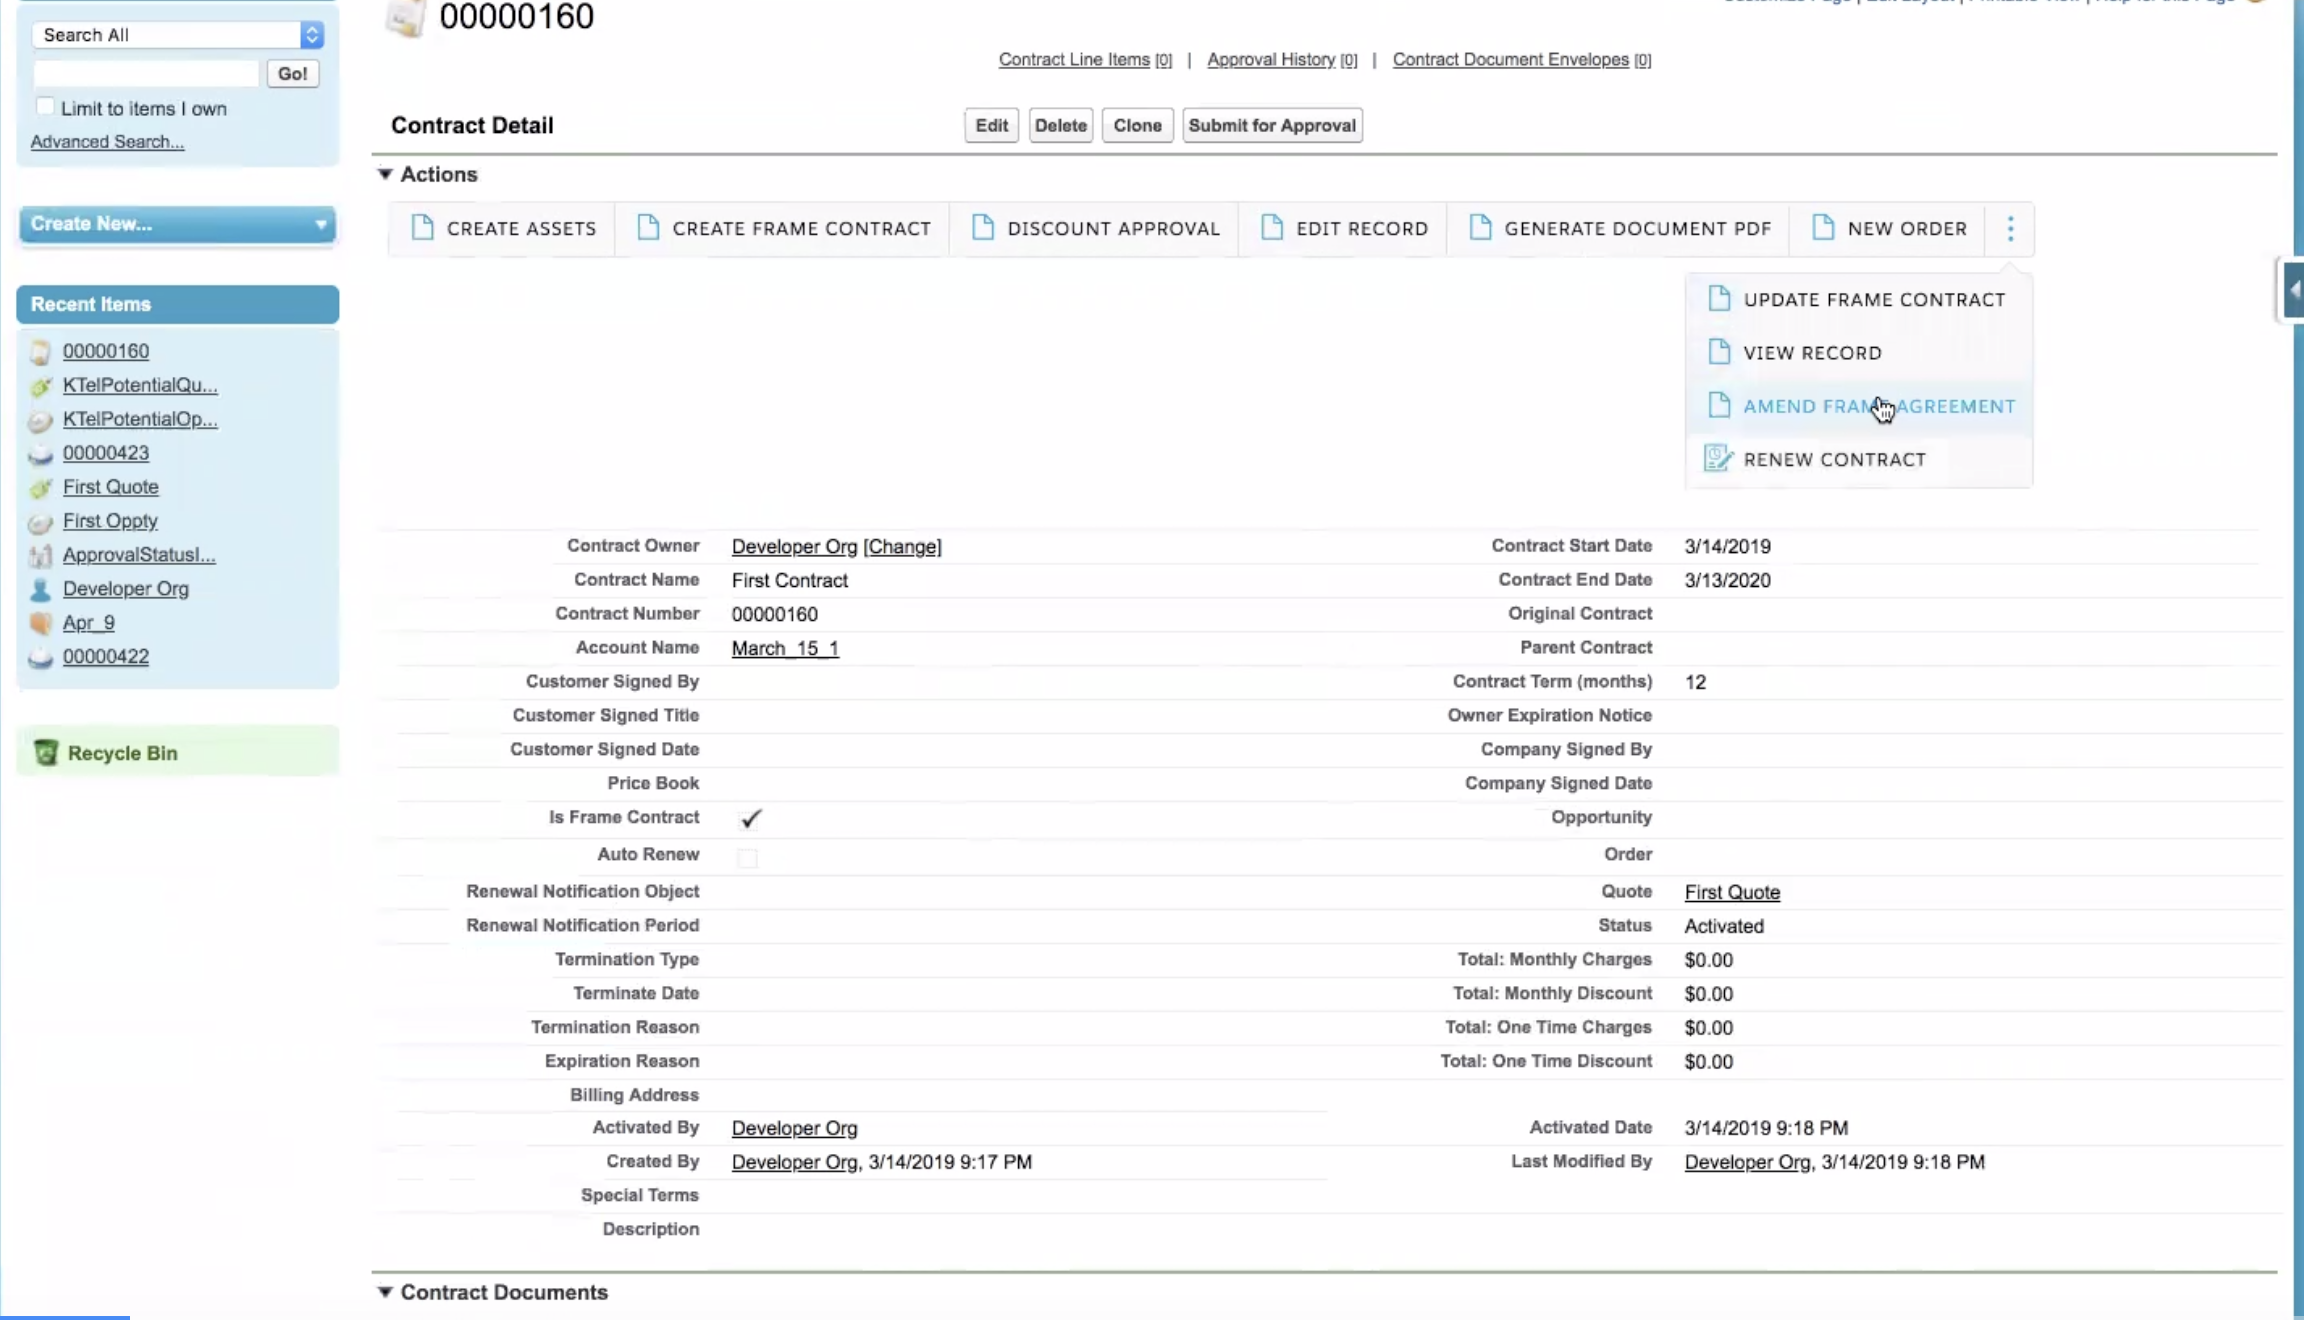The width and height of the screenshot is (2304, 1320).
Task: Open the Contract Line Items link
Action: [1074, 59]
